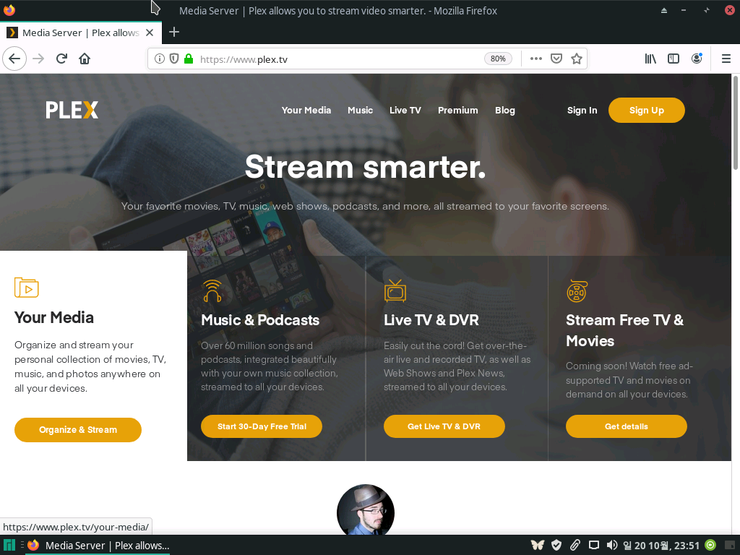The image size is (740, 555).
Task: Click Stream Free TV & Movies heading
Action: (x=624, y=330)
